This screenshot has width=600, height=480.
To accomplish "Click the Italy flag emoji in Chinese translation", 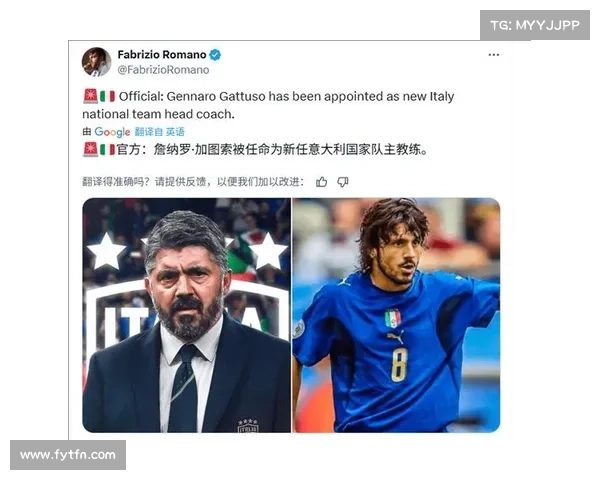I will tap(107, 149).
